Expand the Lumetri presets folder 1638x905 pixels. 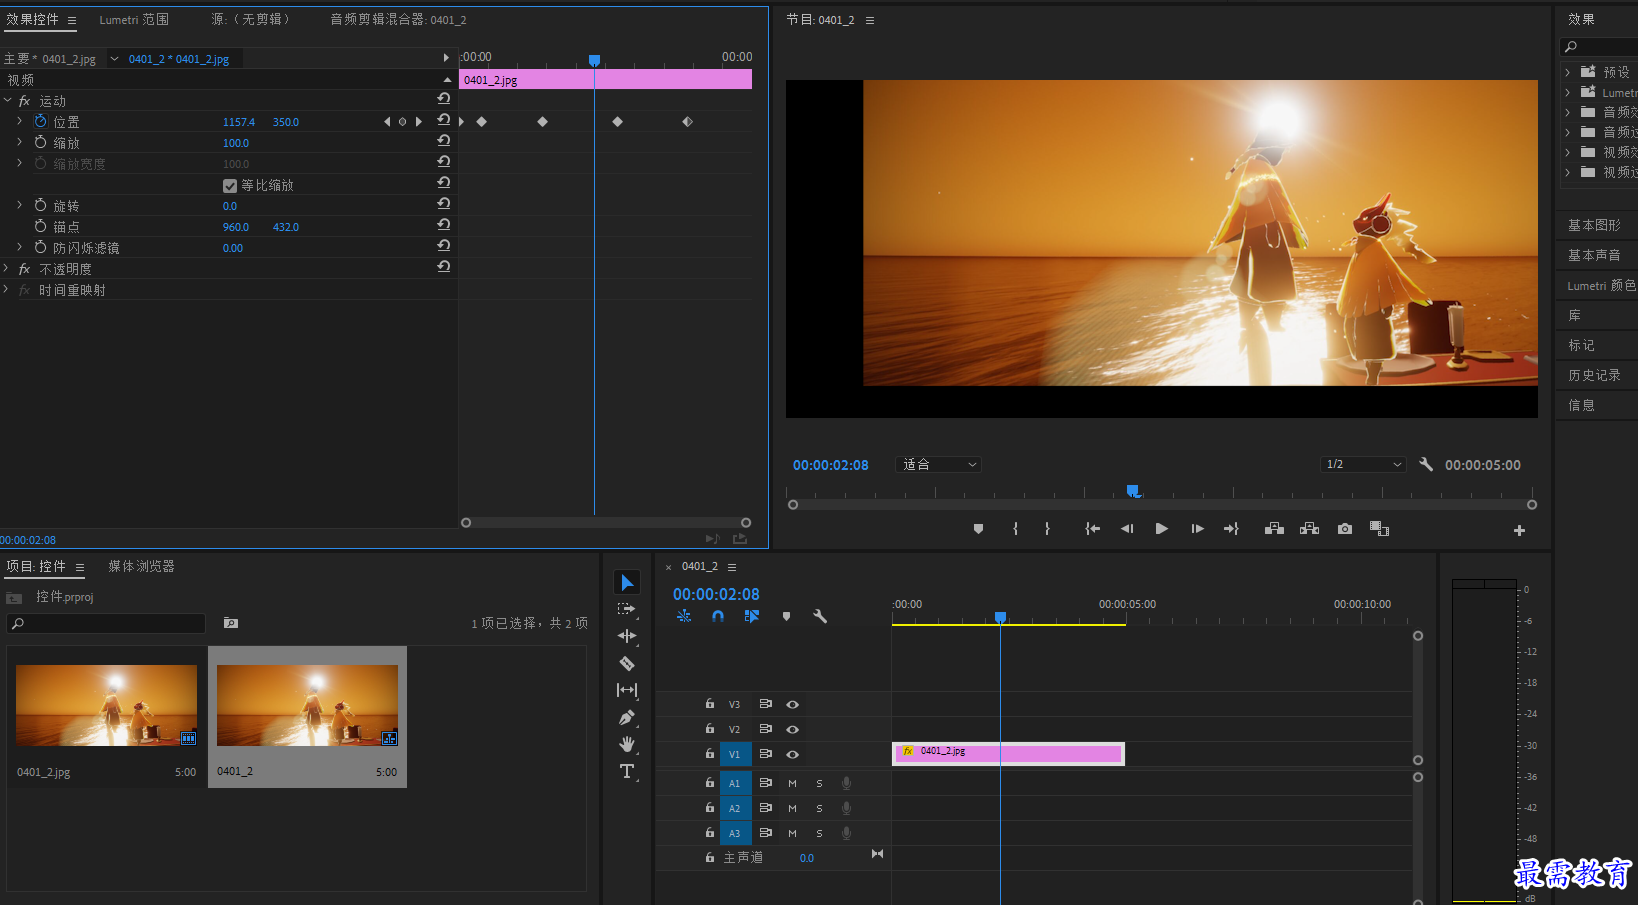point(1568,92)
